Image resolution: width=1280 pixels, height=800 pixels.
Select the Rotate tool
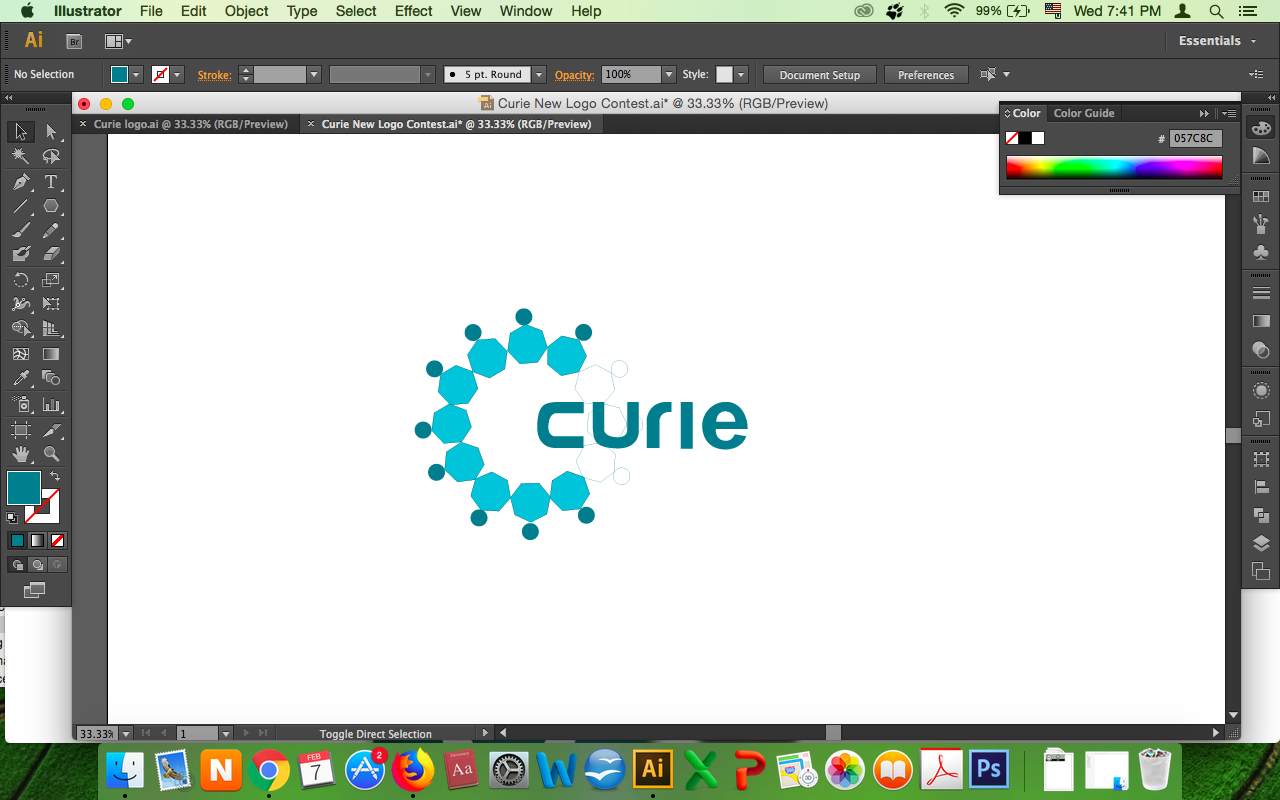(x=20, y=280)
